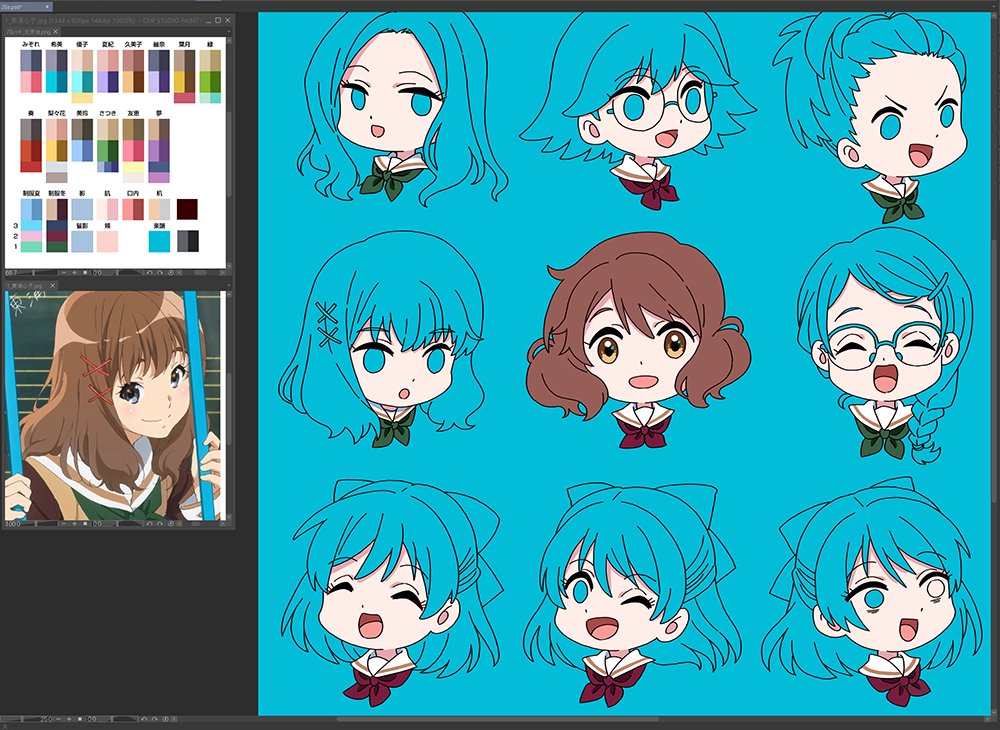Screen dimensions: 1000x730
Task: Rotate the palette image left
Action: point(150,273)
